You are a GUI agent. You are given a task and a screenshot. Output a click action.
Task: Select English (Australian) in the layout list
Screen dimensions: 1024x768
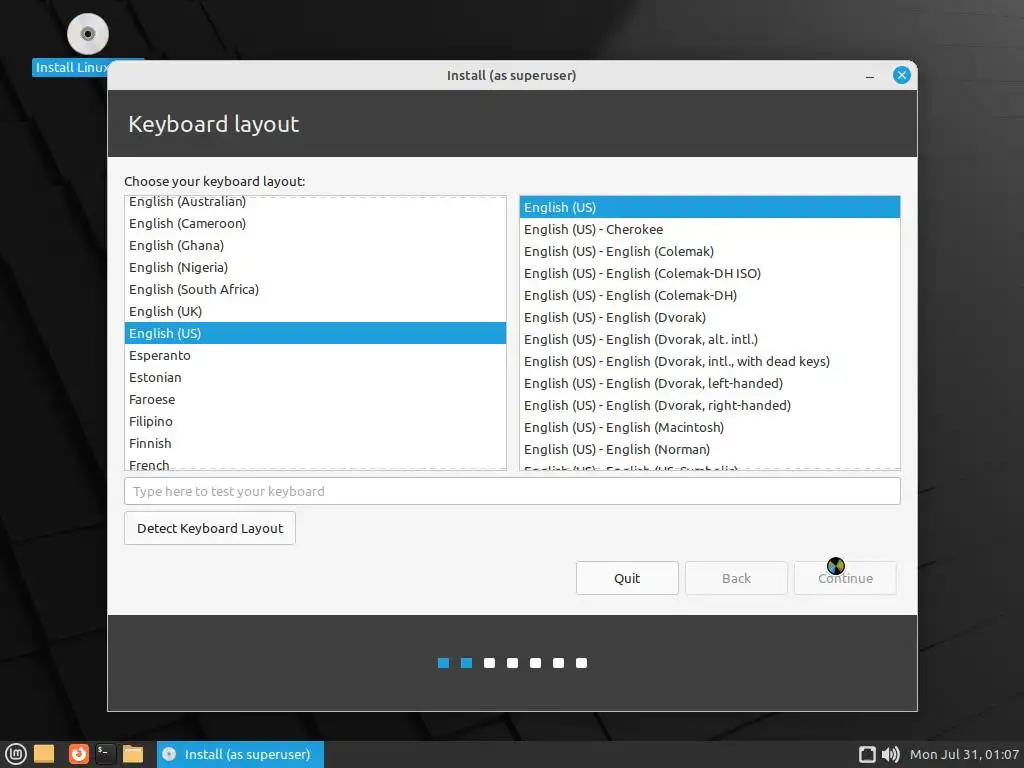point(315,202)
